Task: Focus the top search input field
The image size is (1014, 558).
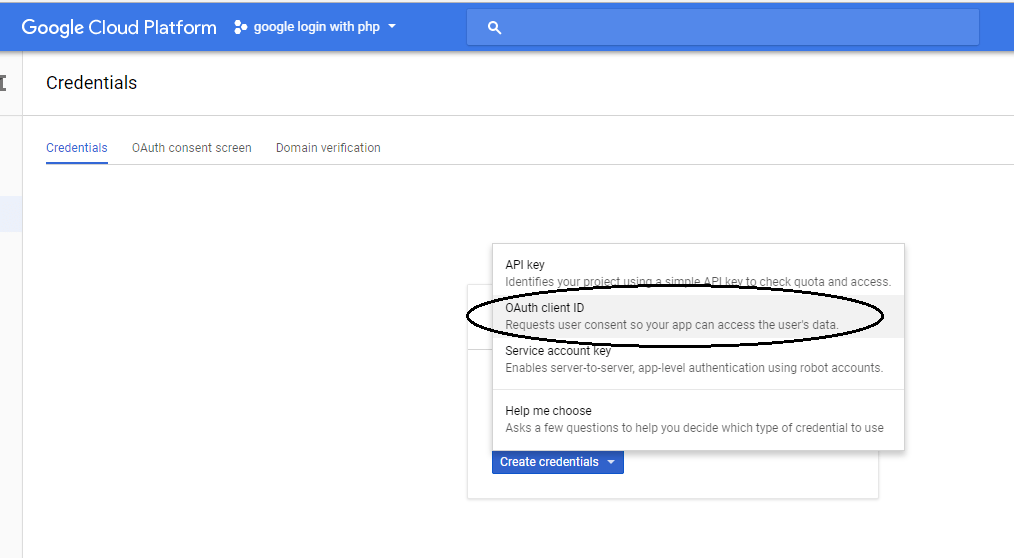Action: click(722, 27)
